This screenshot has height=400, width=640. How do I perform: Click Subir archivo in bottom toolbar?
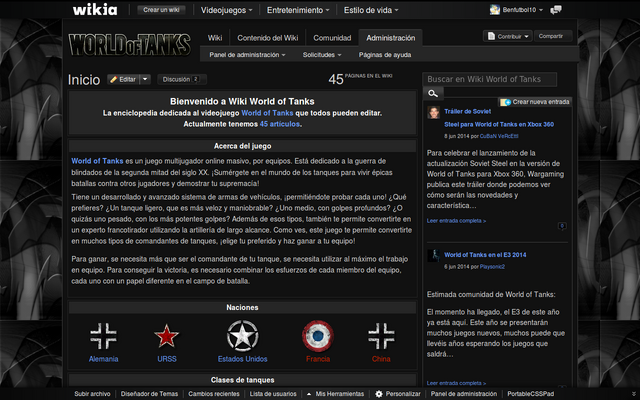(92, 394)
